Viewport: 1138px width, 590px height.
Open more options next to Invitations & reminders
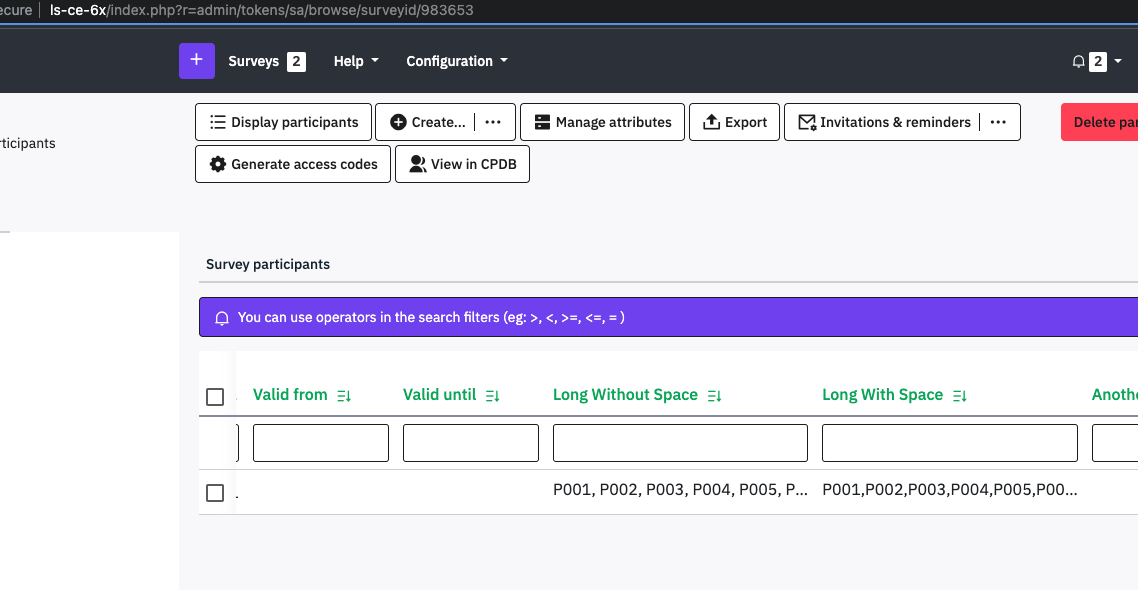[998, 122]
